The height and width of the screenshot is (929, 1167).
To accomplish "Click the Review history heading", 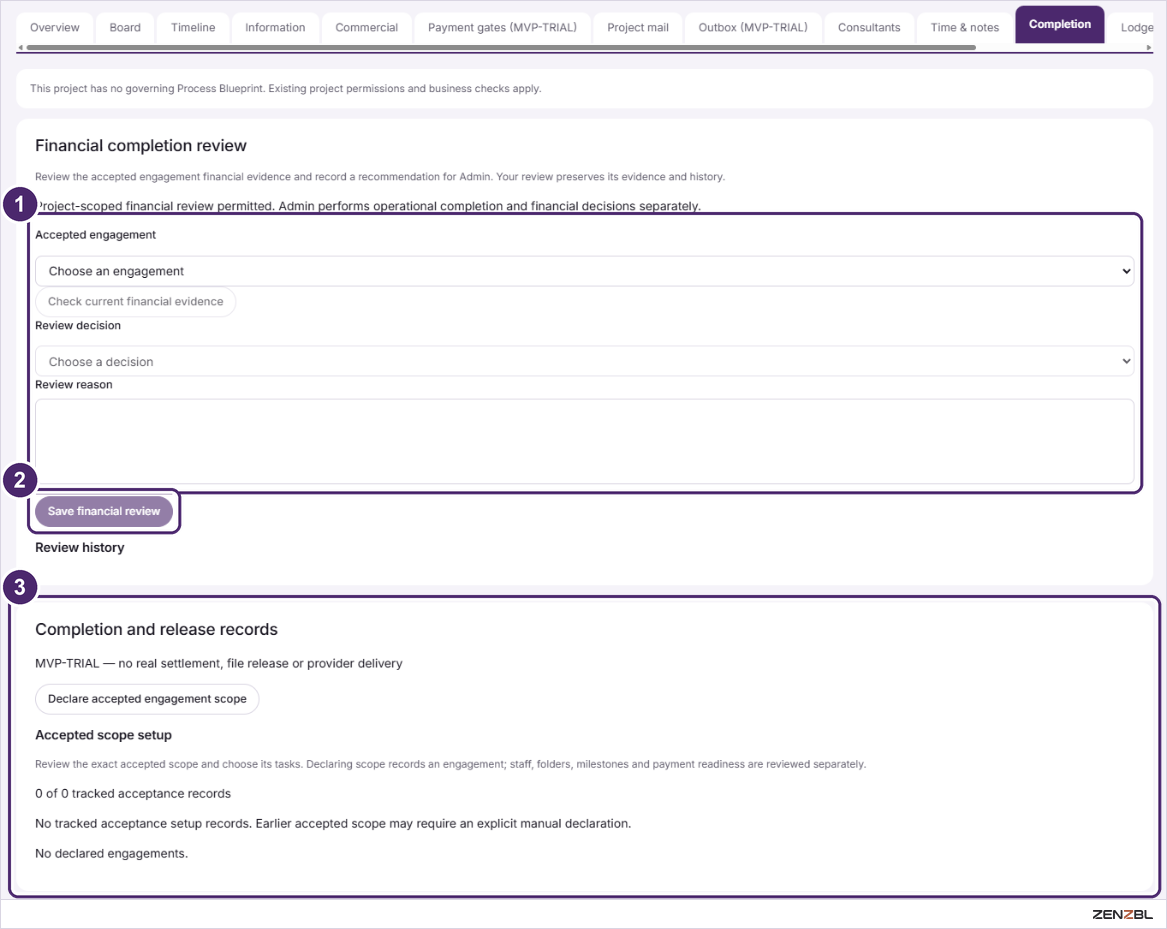I will tap(80, 548).
